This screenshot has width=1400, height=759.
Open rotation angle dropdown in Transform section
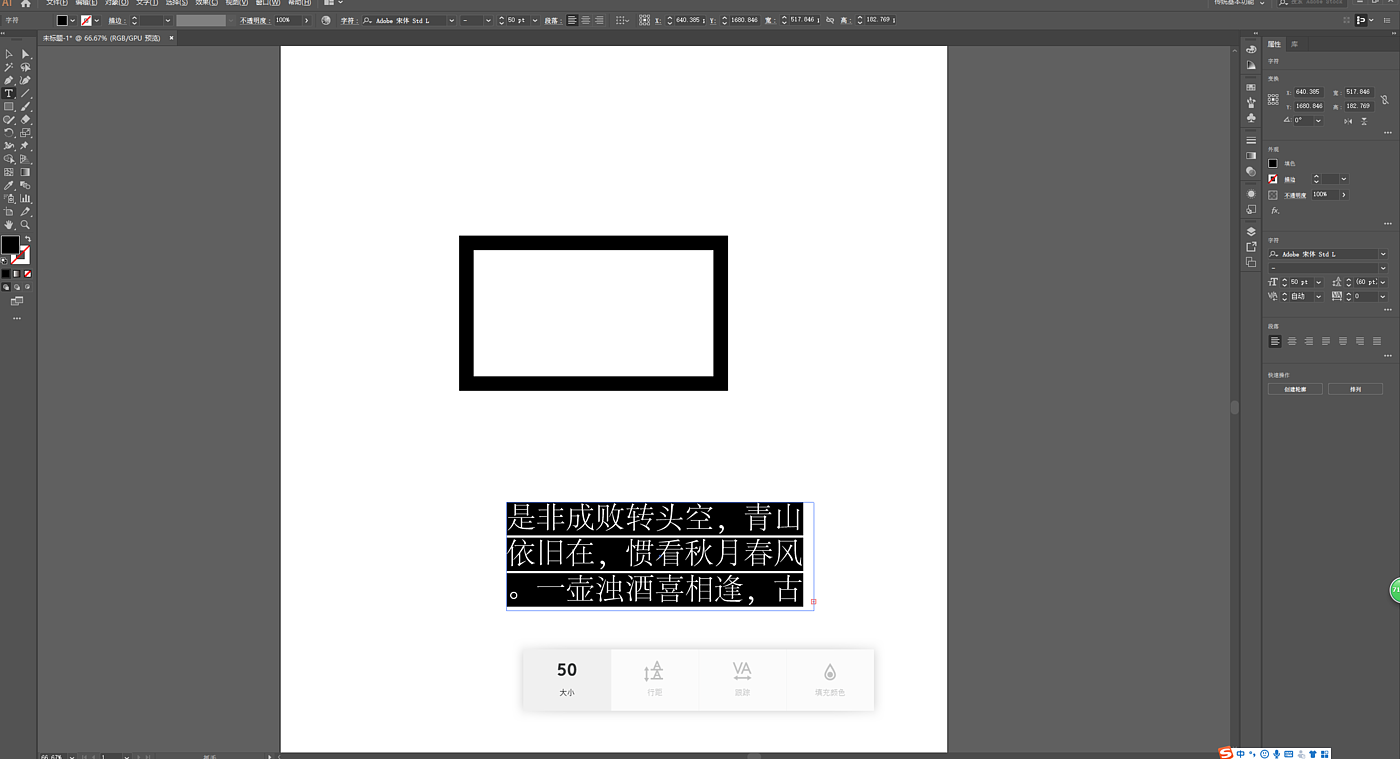pos(1318,120)
